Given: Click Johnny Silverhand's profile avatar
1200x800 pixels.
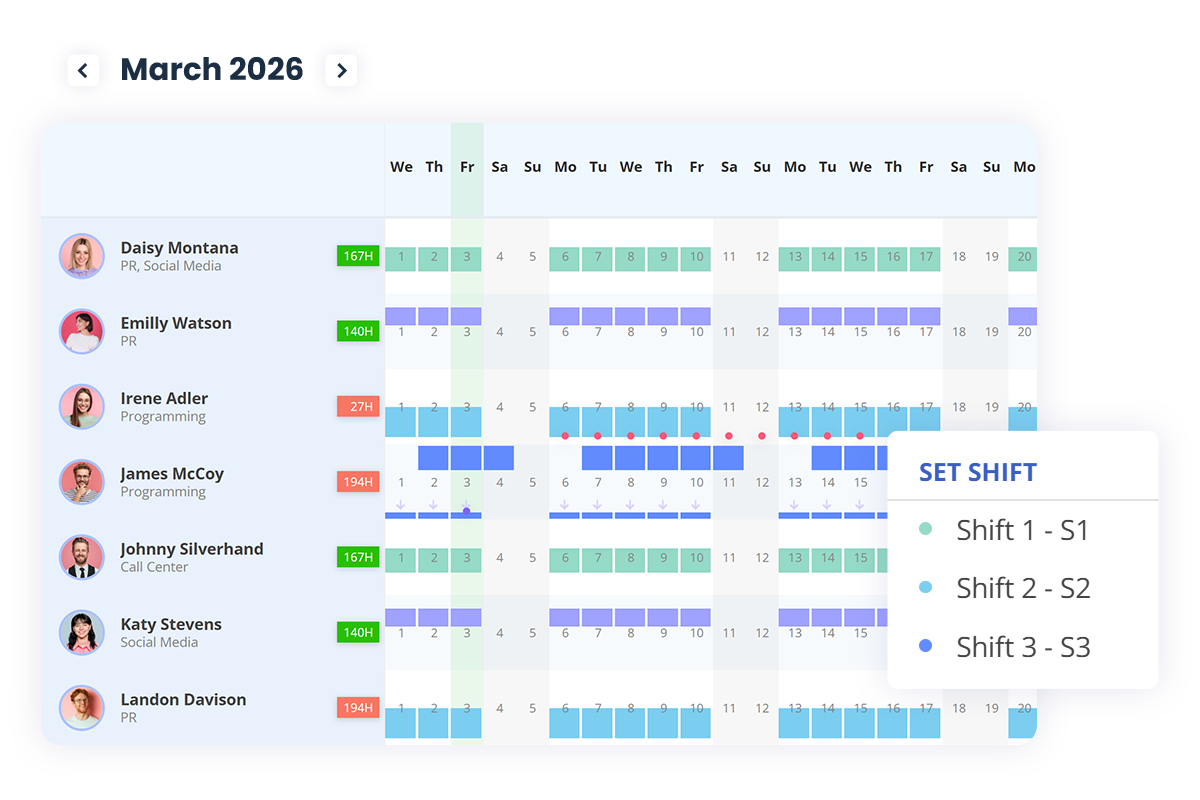Looking at the screenshot, I should point(81,557).
